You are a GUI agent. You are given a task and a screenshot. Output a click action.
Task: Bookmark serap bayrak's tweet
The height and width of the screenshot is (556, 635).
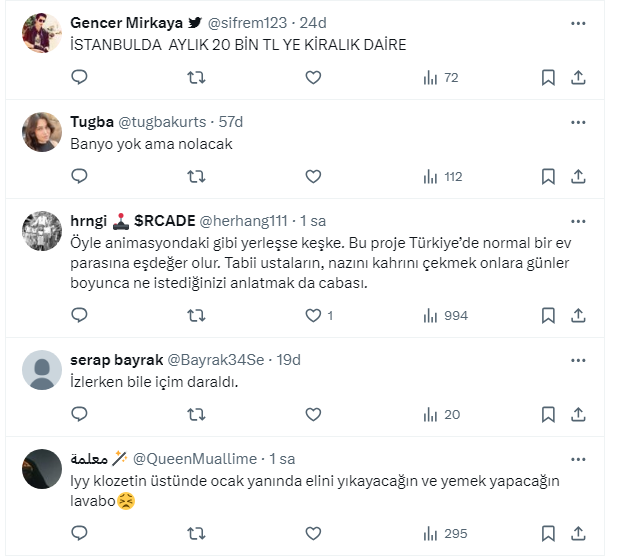548,414
